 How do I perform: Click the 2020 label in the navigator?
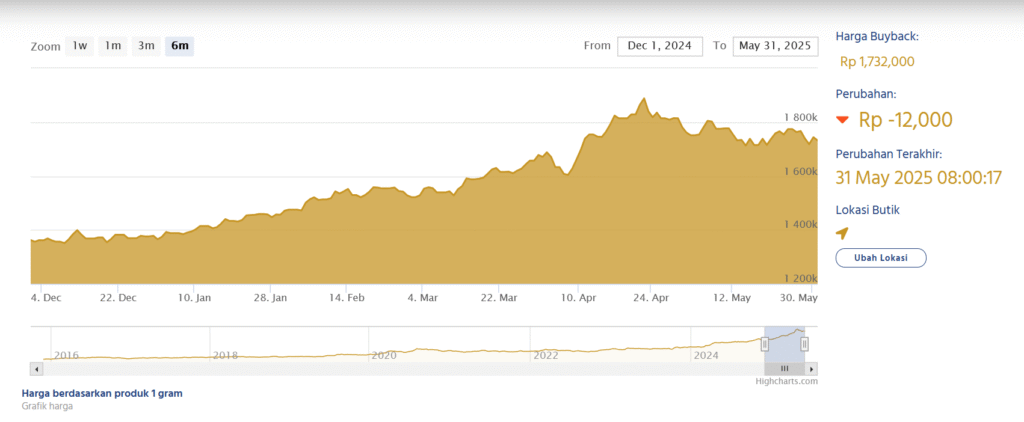coord(384,355)
